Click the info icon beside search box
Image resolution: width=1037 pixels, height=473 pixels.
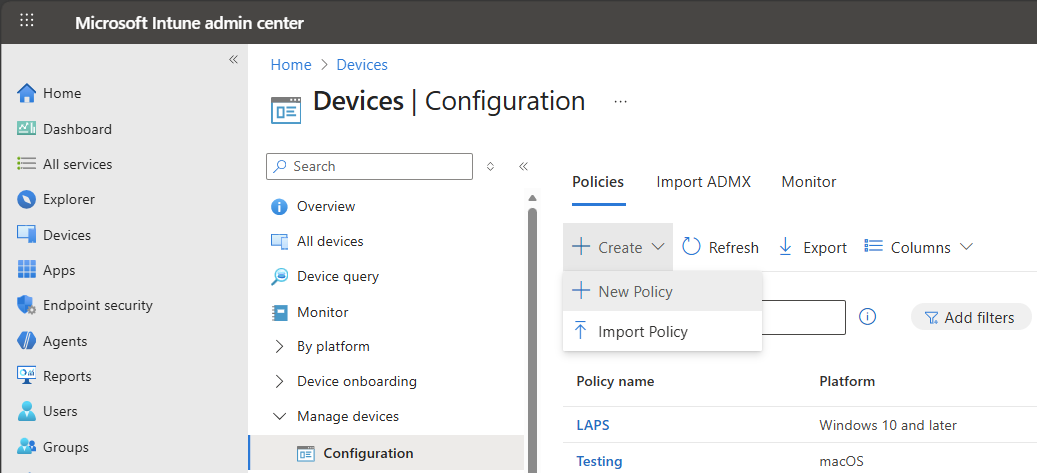[x=868, y=317]
